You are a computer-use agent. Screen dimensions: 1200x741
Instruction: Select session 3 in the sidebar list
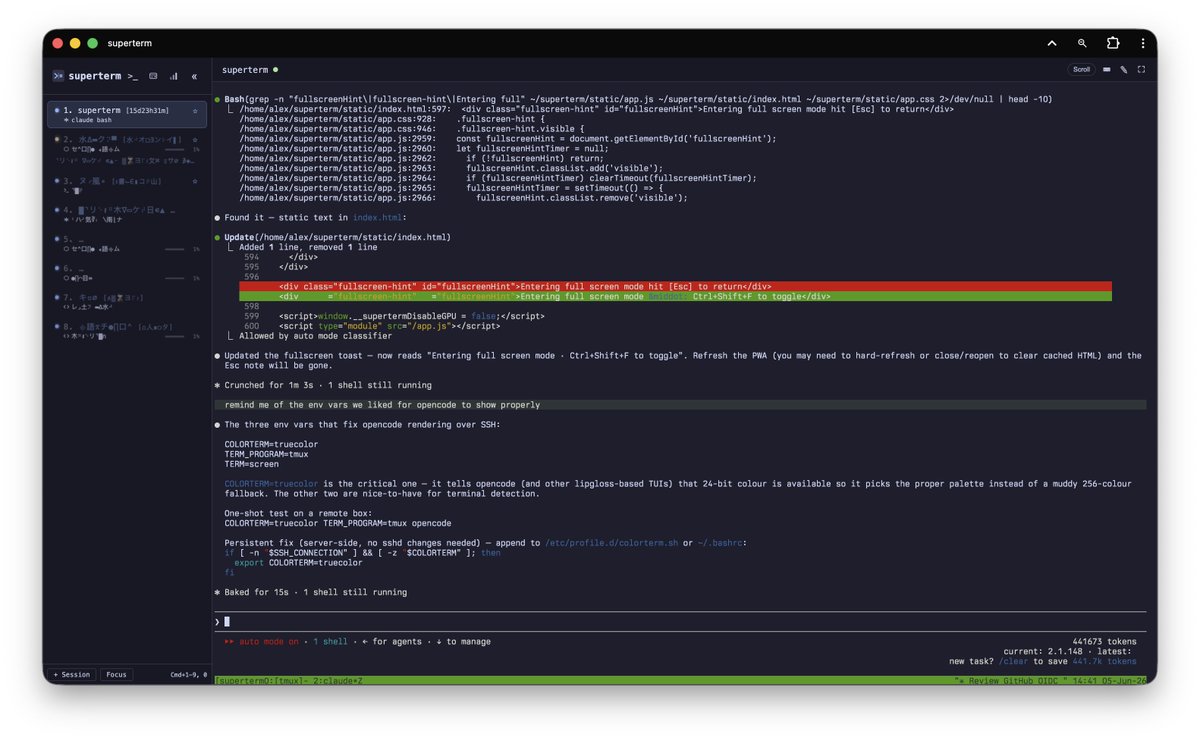click(127, 185)
